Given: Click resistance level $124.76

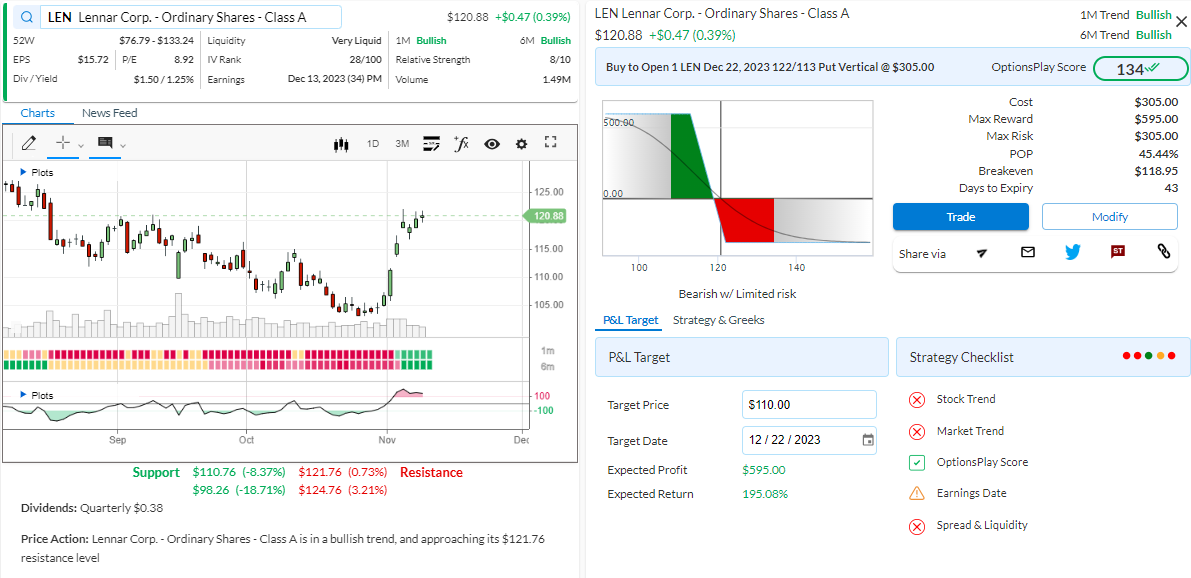Looking at the screenshot, I should pyautogui.click(x=343, y=491).
